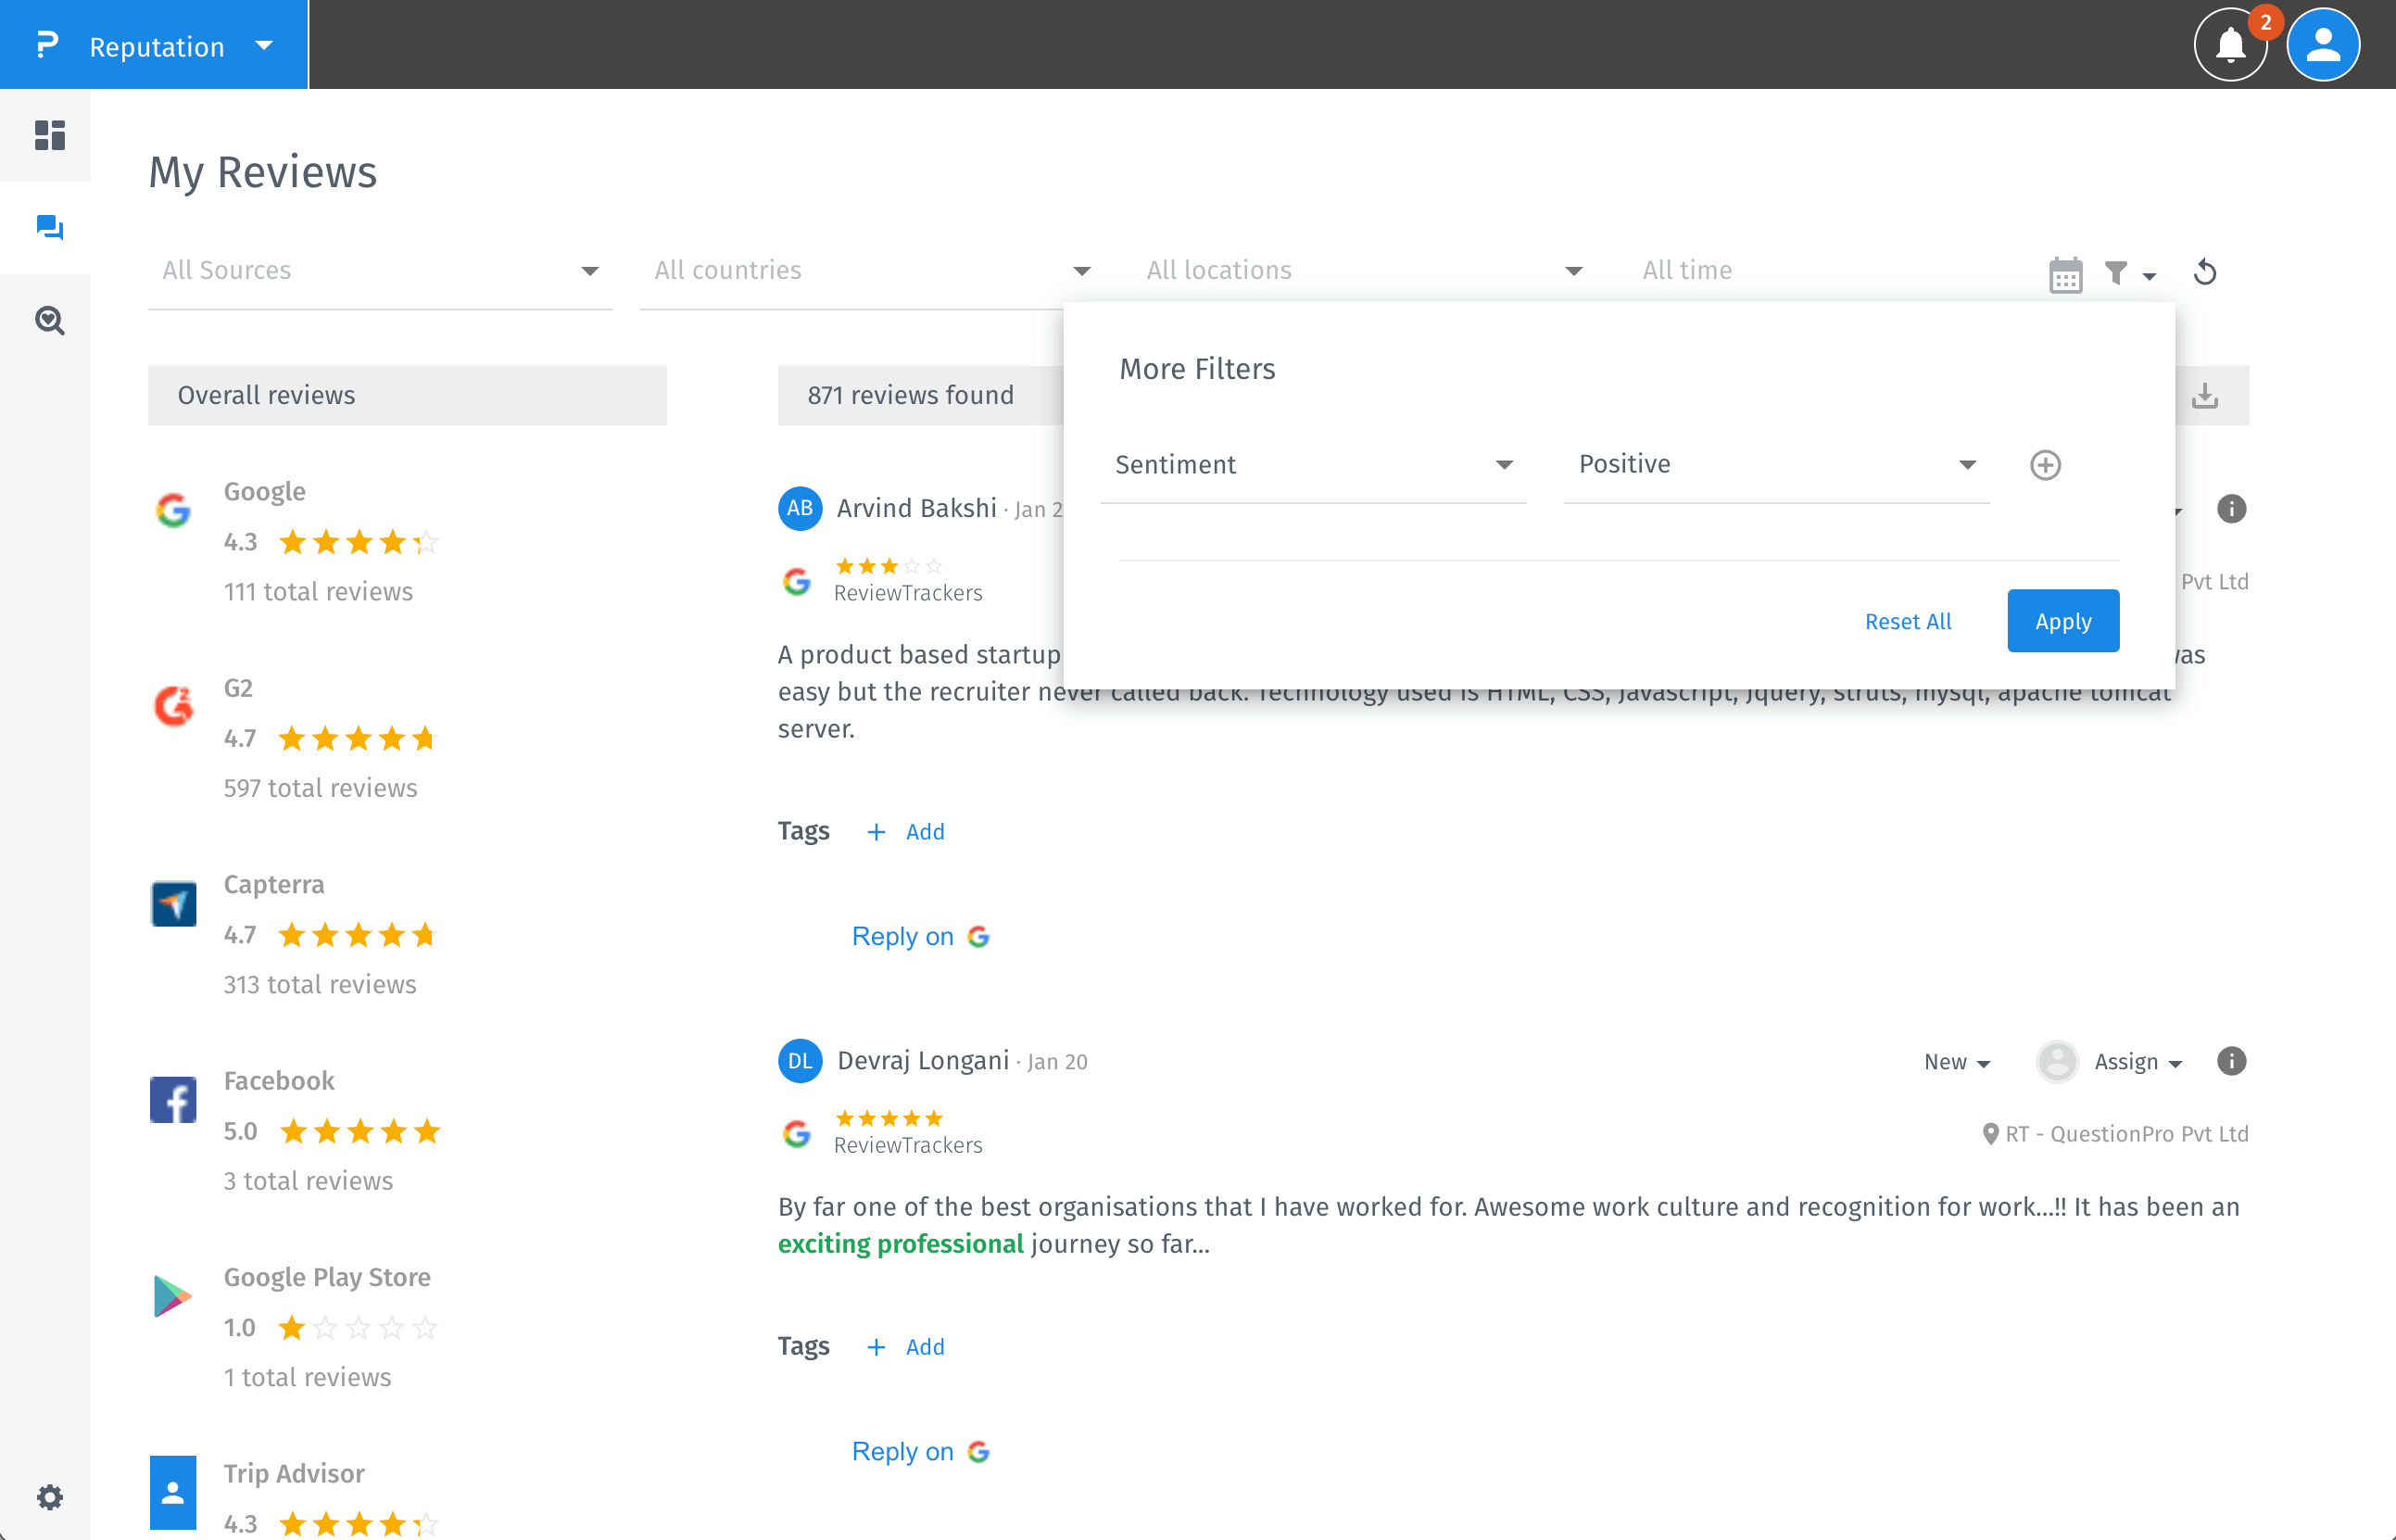
Task: Expand the All Sources dropdown
Action: 380,271
